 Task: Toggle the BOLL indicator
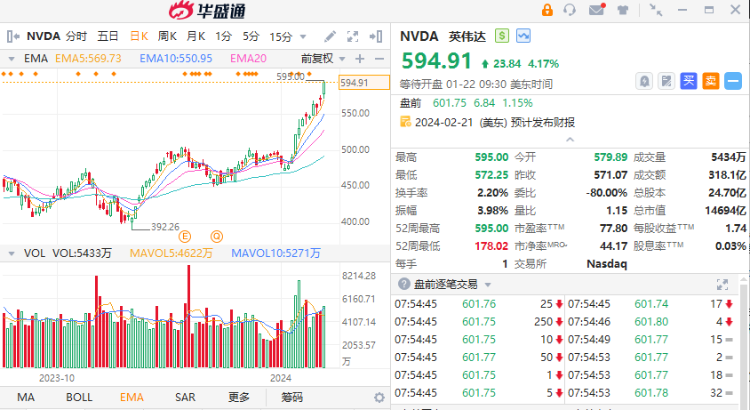[79, 397]
